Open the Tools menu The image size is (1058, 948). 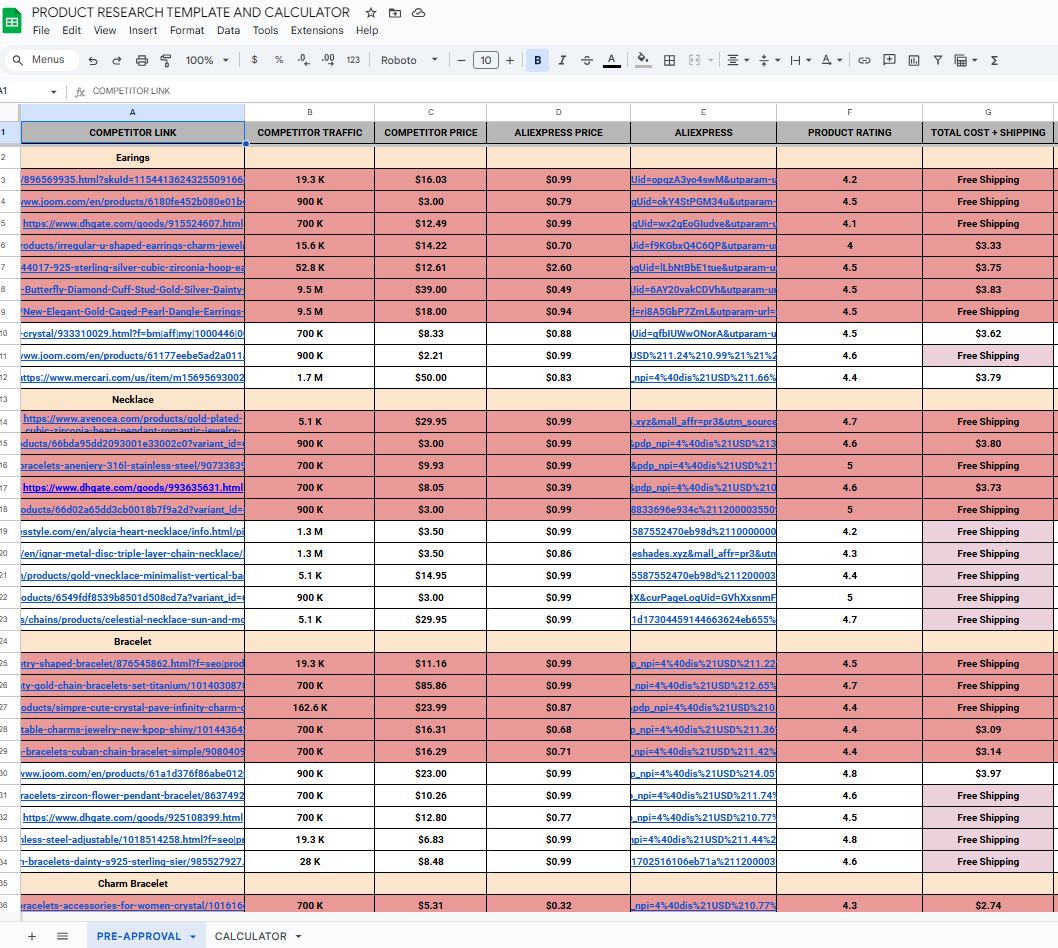[265, 30]
